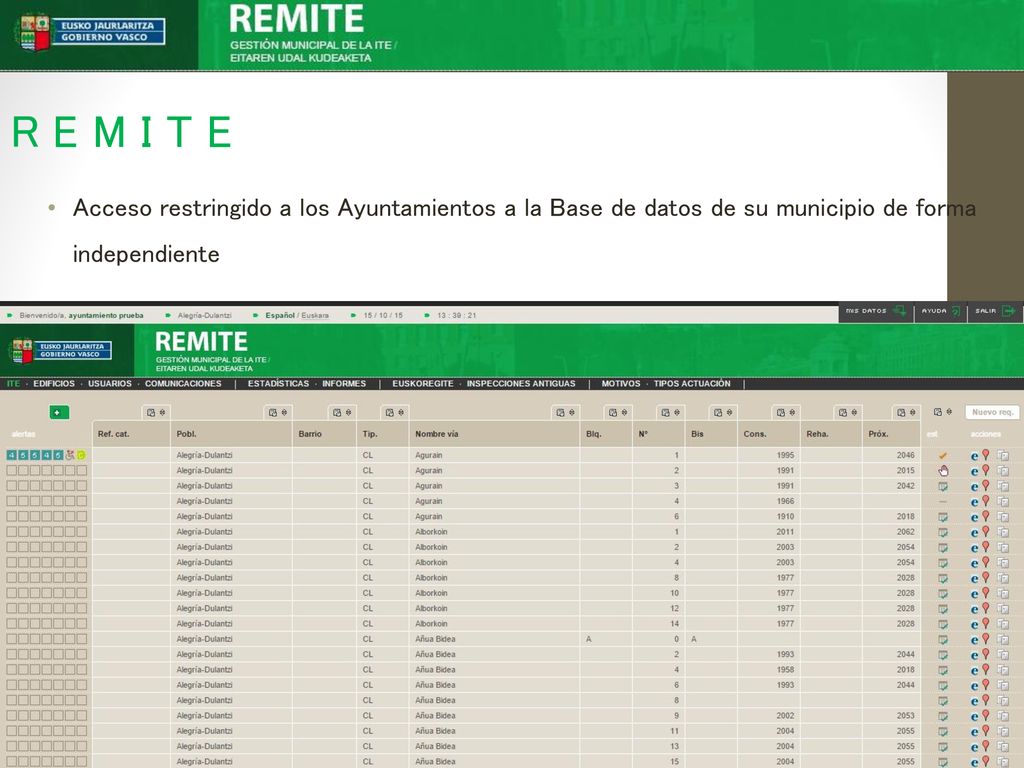Open the EUSKOREGITE menu item
The image size is (1024, 768).
pos(423,384)
